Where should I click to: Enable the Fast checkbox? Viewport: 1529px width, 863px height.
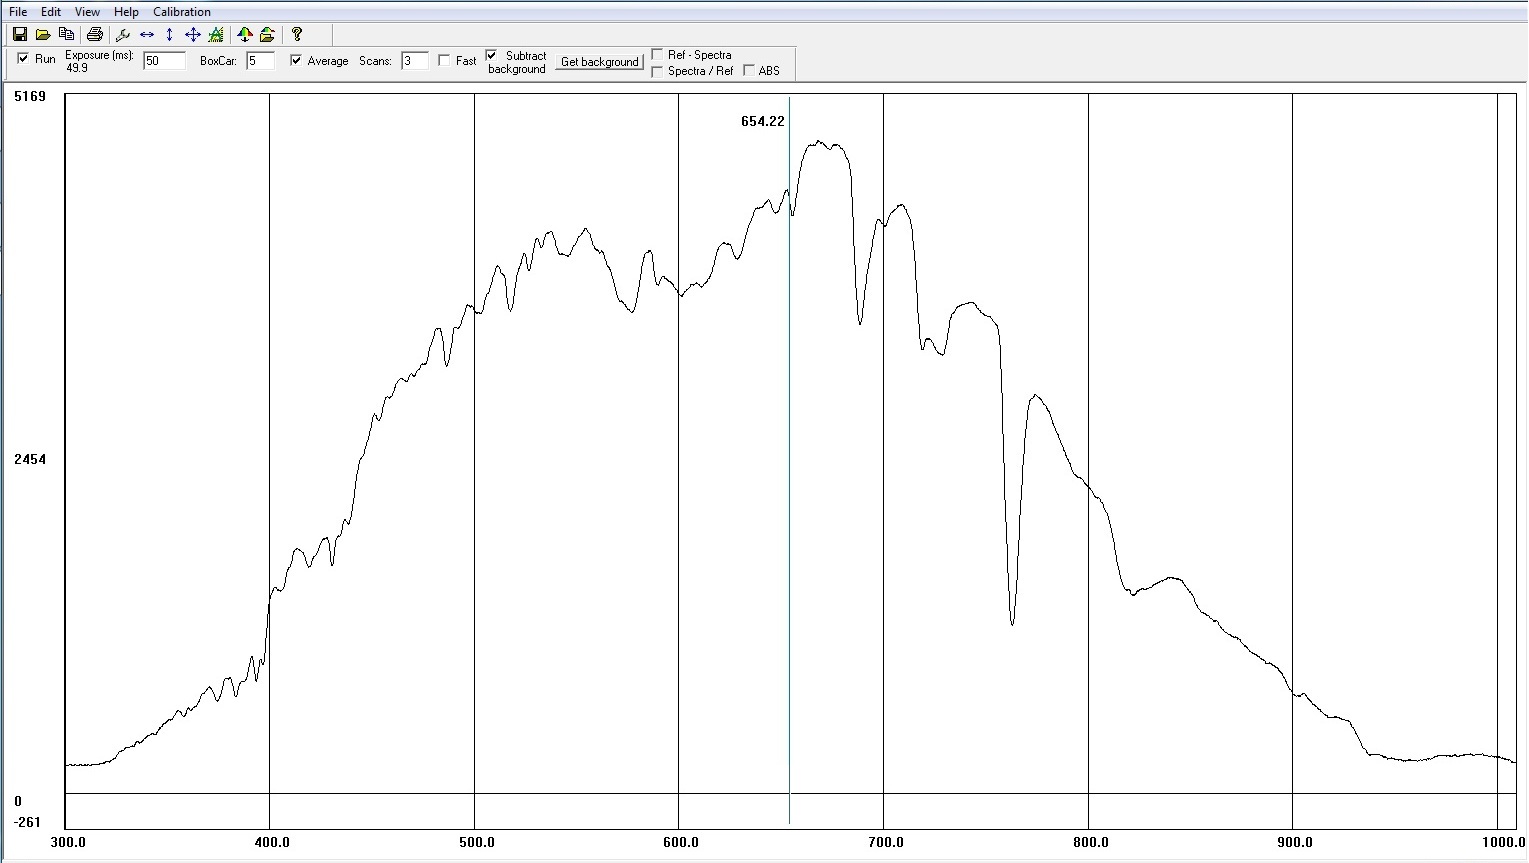click(x=444, y=60)
